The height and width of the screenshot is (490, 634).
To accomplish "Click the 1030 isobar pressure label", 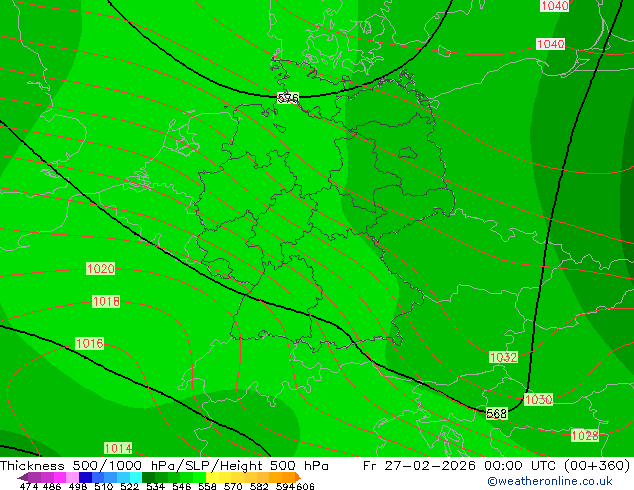I will coord(538,399).
